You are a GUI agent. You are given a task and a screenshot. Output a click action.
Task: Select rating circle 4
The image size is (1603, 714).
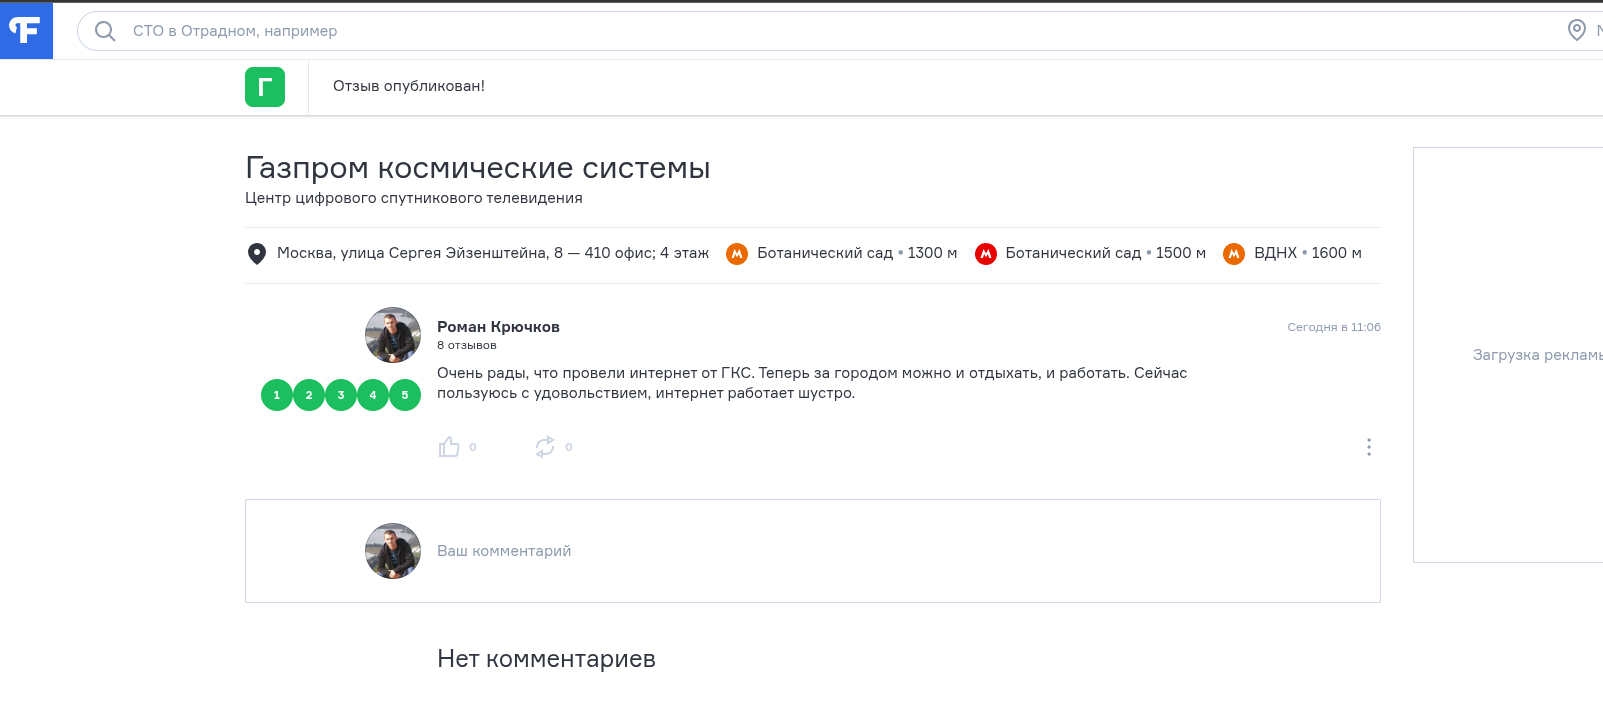tap(373, 395)
